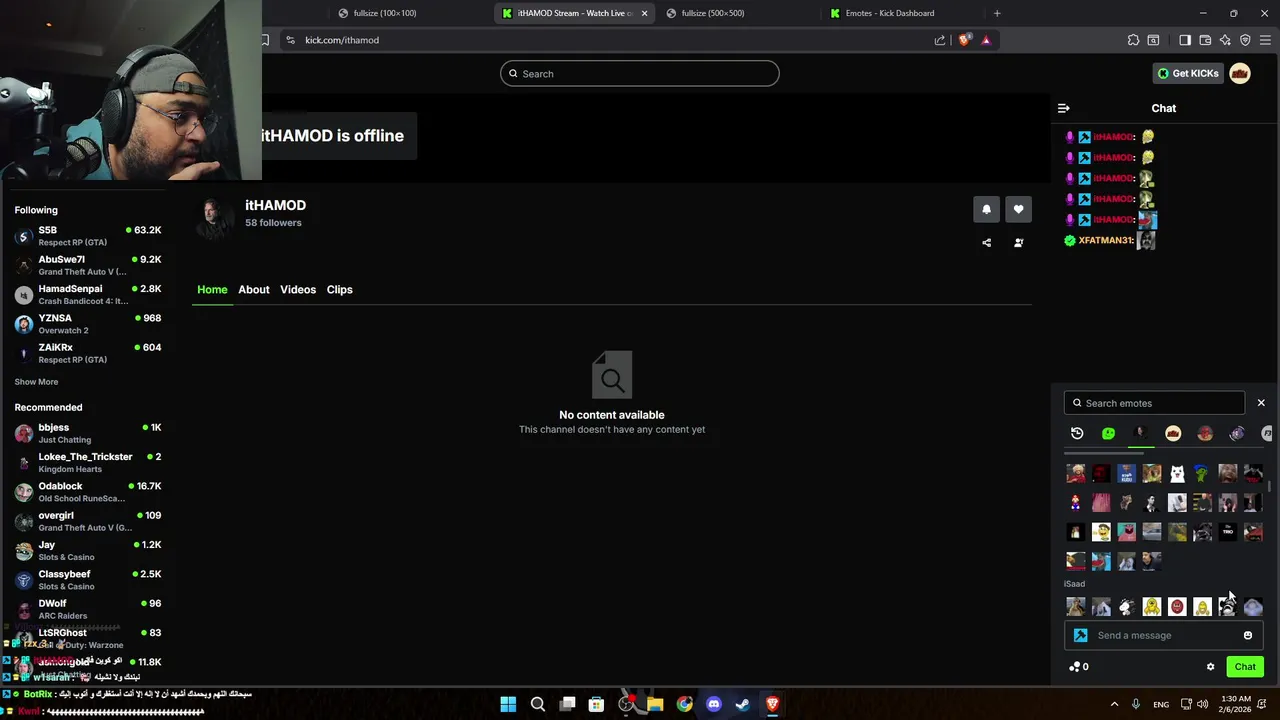Click the share icon below follow buttons
Viewport: 1280px width, 720px height.
(x=986, y=242)
